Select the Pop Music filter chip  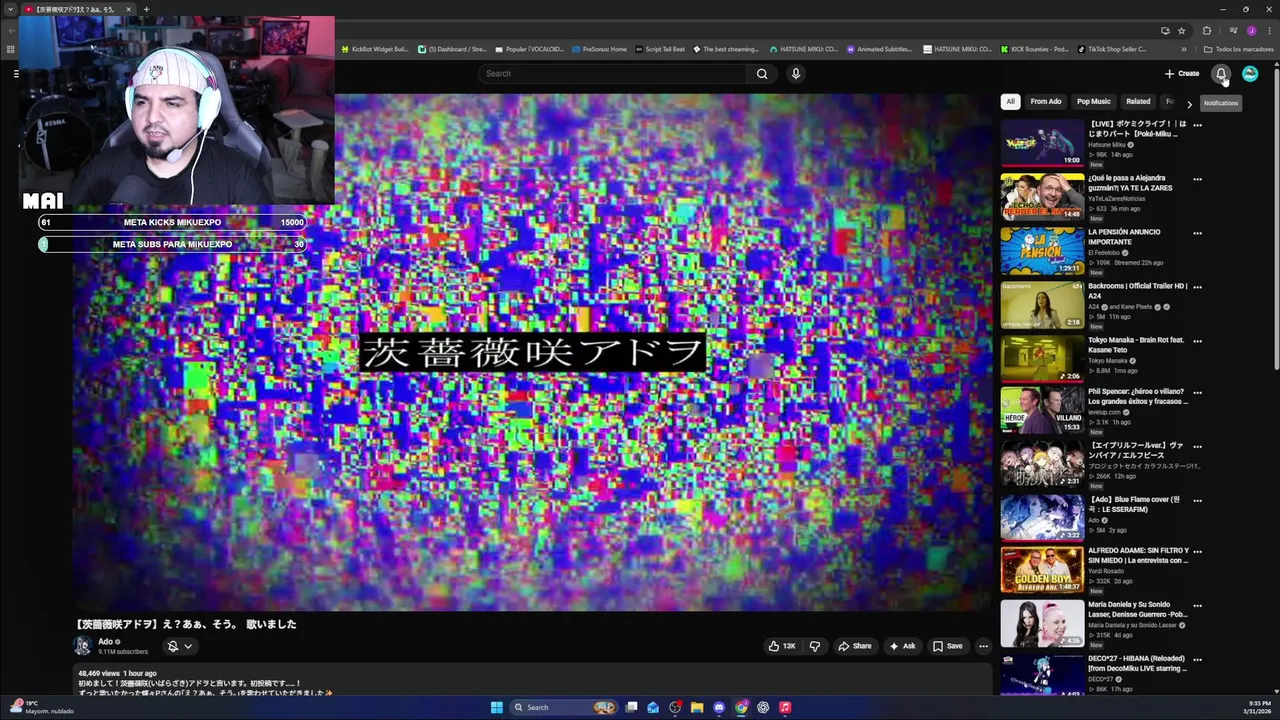coord(1093,101)
